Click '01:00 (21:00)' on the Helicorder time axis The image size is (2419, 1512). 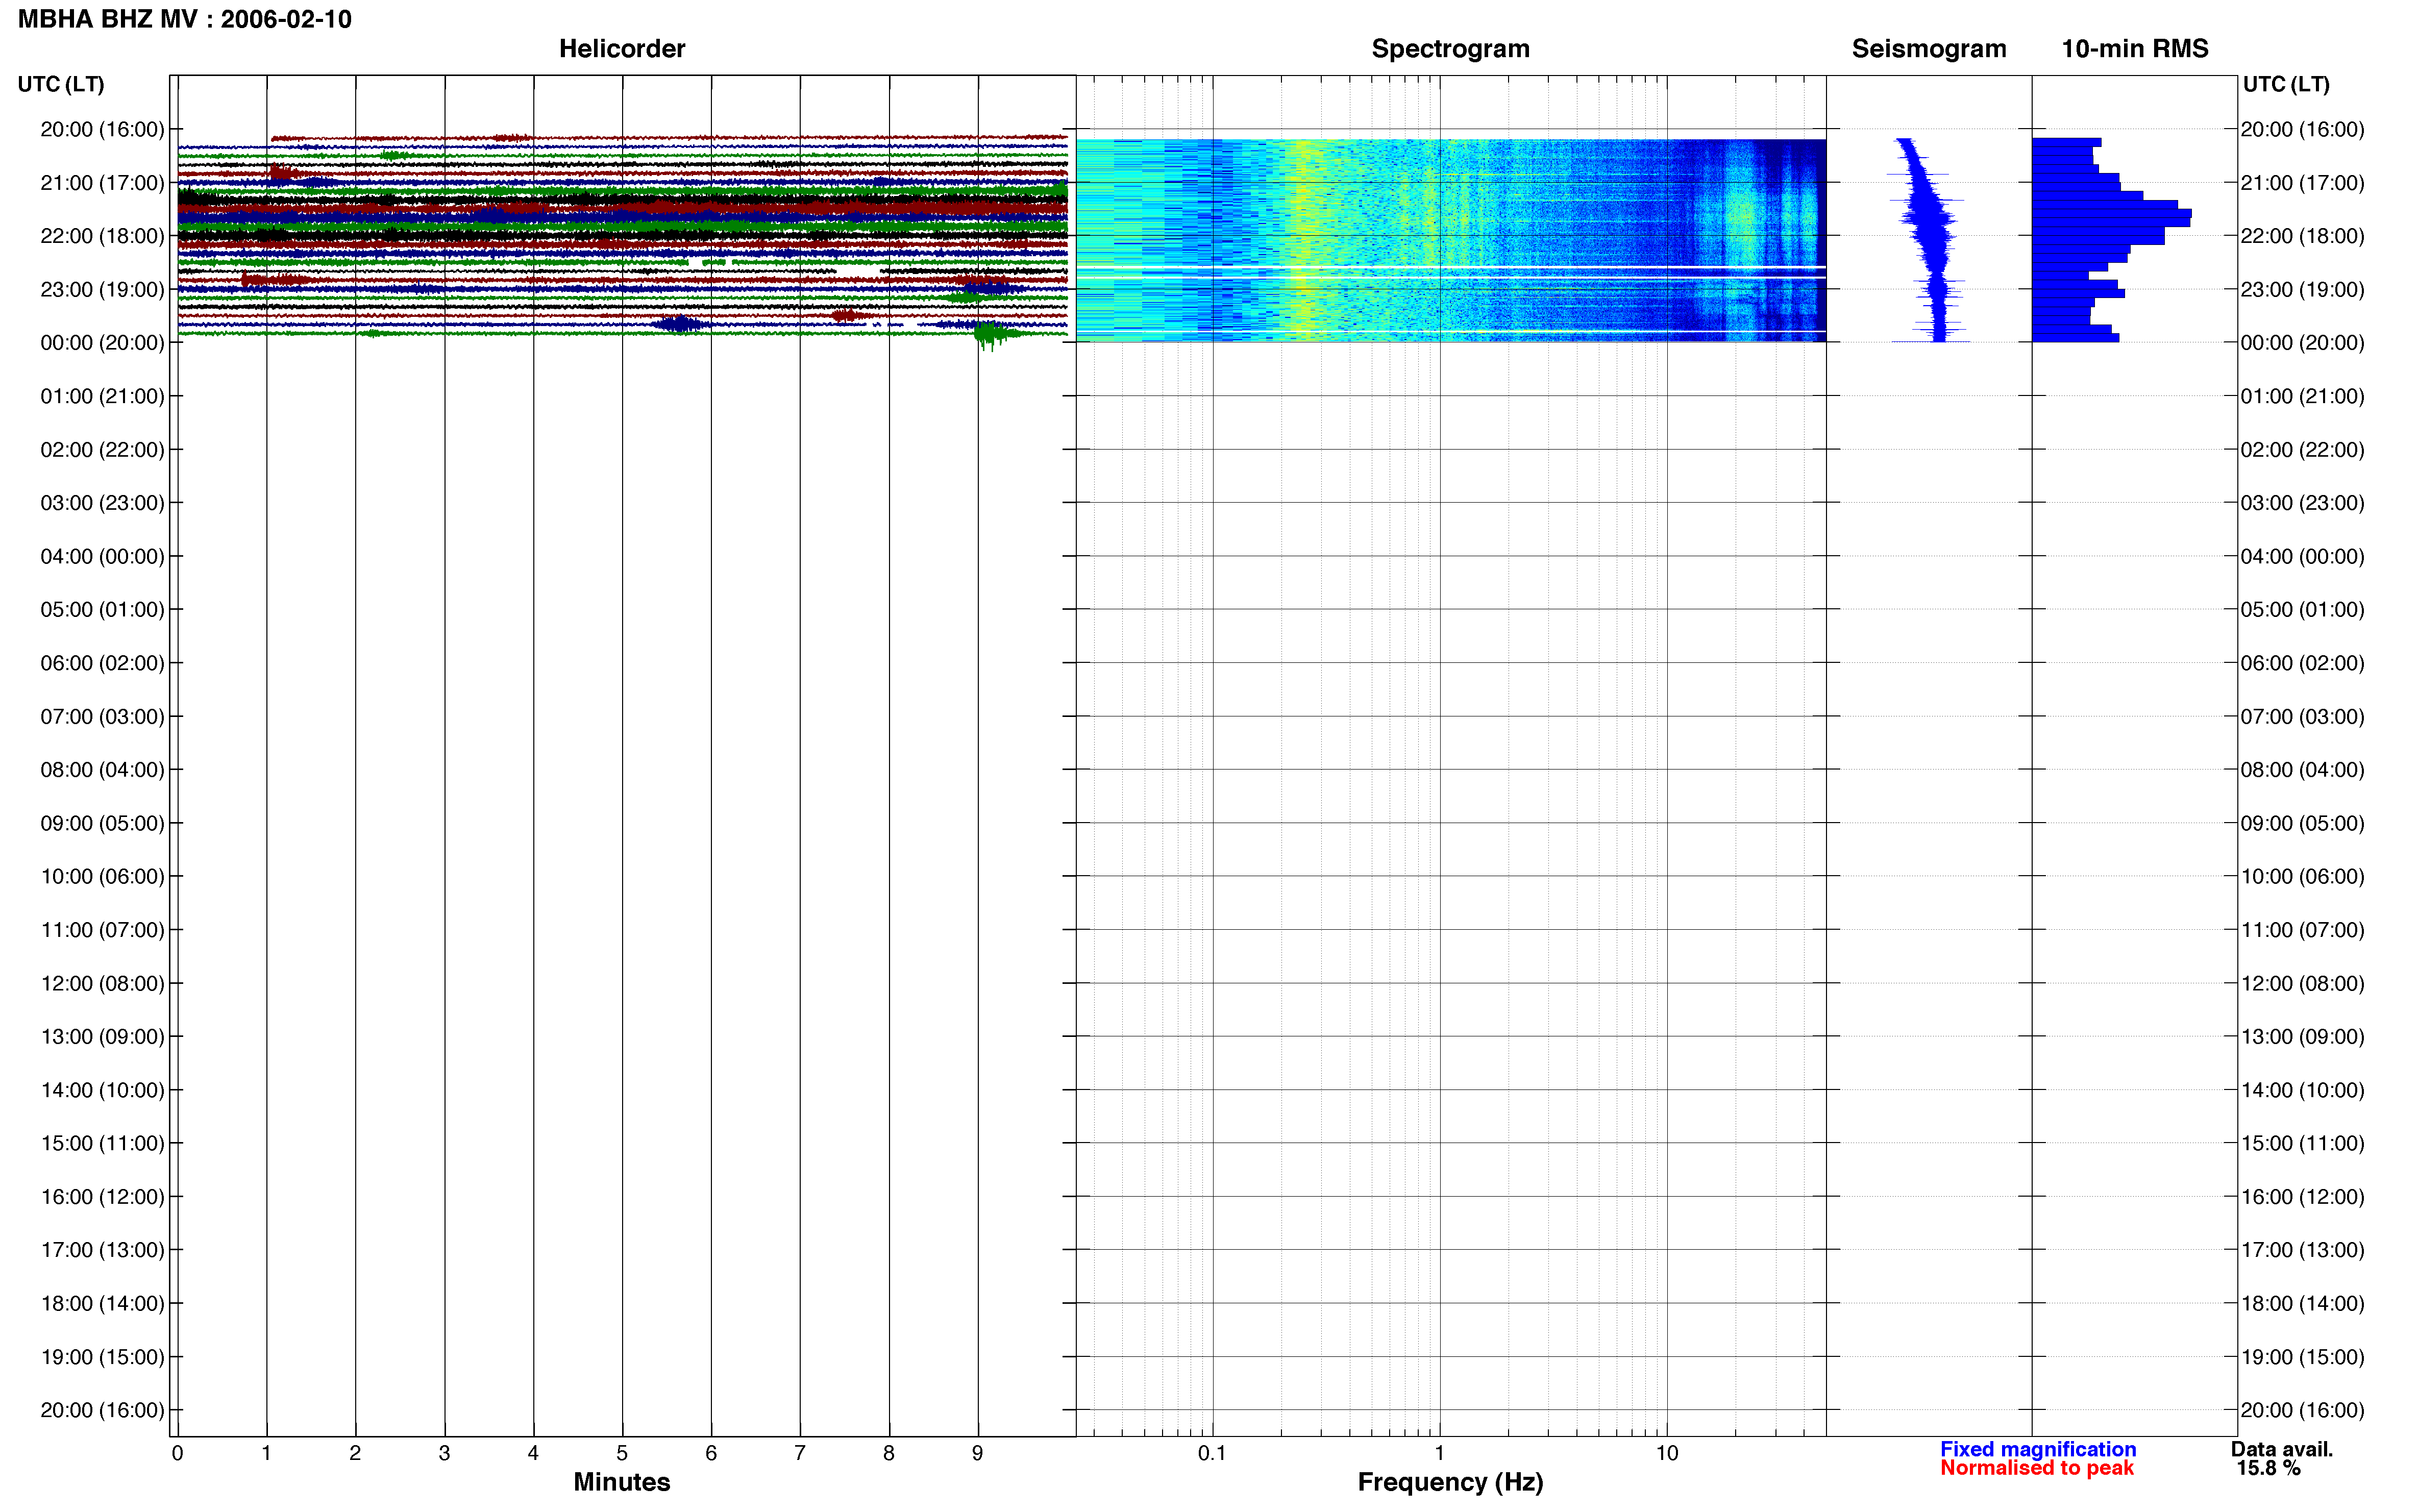(x=102, y=396)
